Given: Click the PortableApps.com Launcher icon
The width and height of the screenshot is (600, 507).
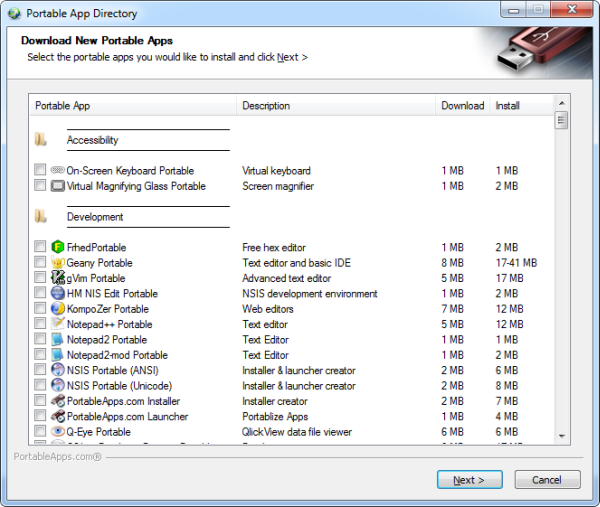Looking at the screenshot, I should [x=57, y=416].
